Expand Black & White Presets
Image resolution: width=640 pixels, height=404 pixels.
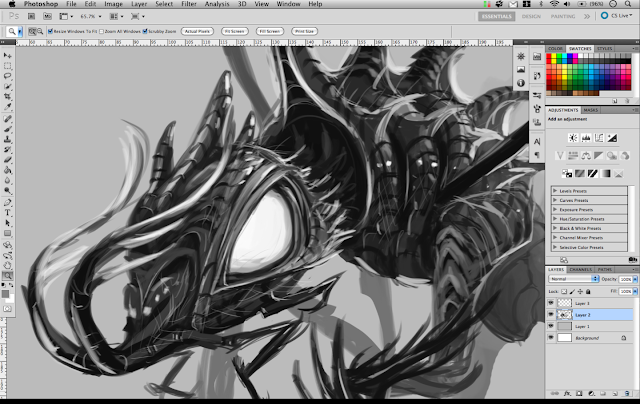tap(555, 228)
